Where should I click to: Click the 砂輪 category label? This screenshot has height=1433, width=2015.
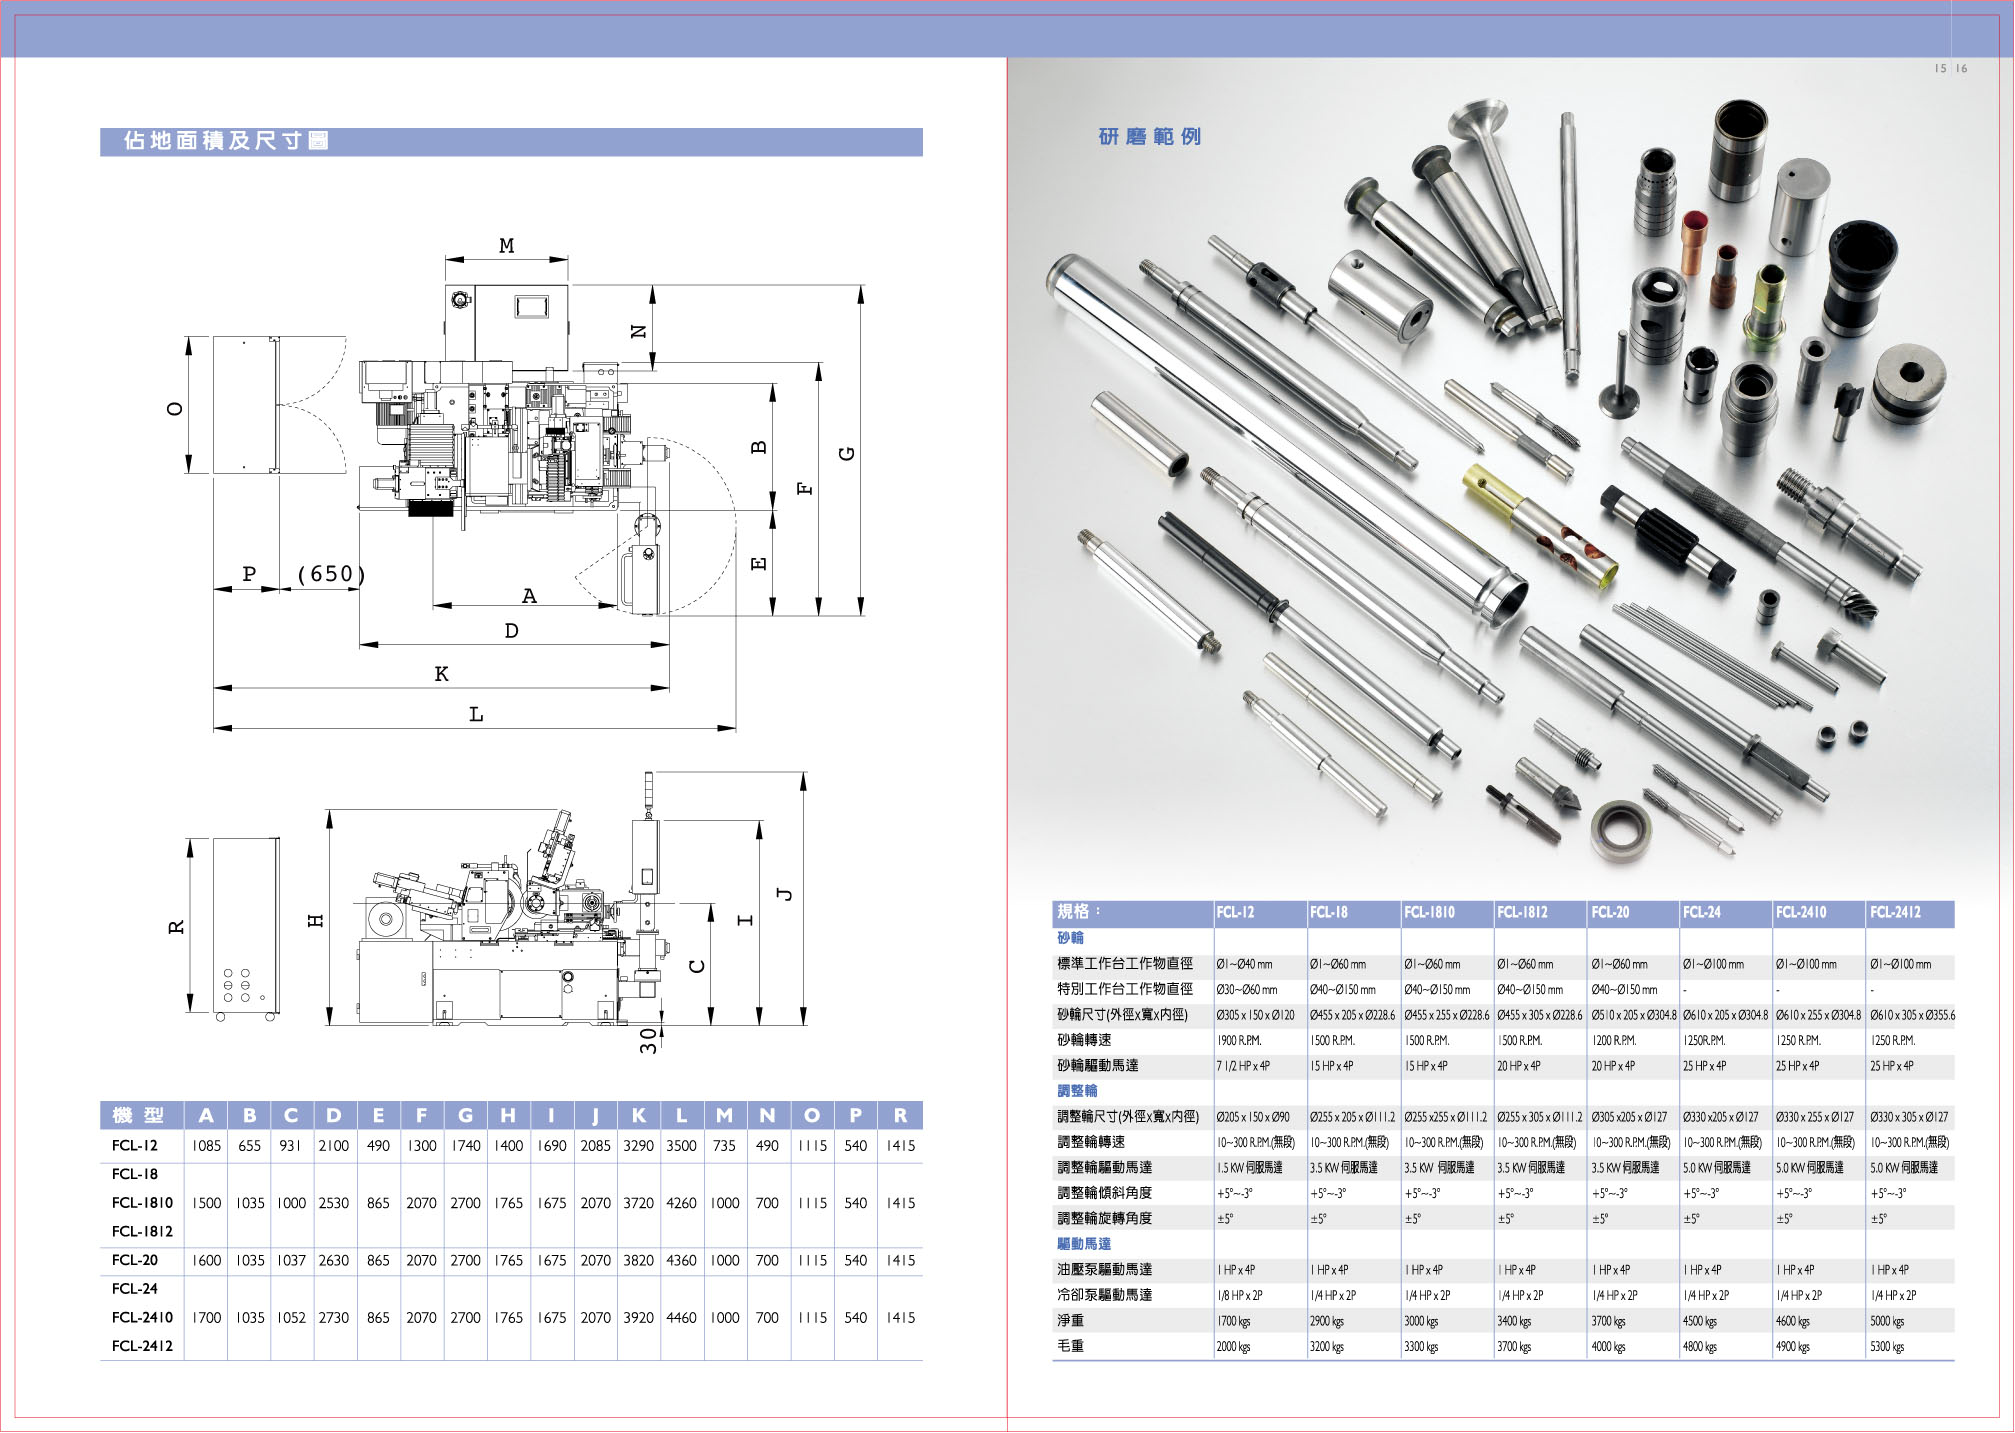point(1070,938)
